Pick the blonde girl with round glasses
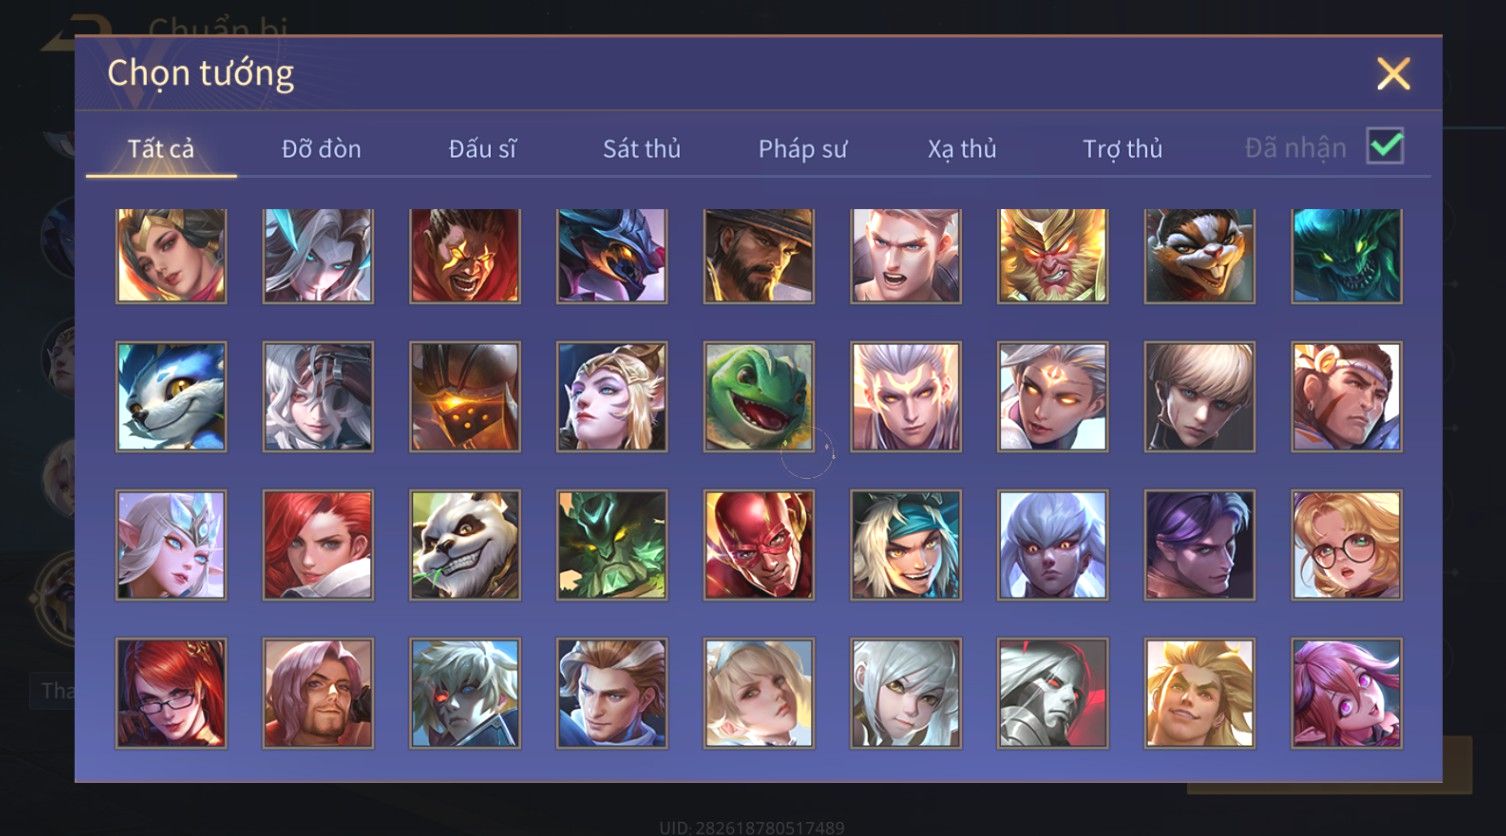Image resolution: width=1506 pixels, height=836 pixels. coord(1347,545)
